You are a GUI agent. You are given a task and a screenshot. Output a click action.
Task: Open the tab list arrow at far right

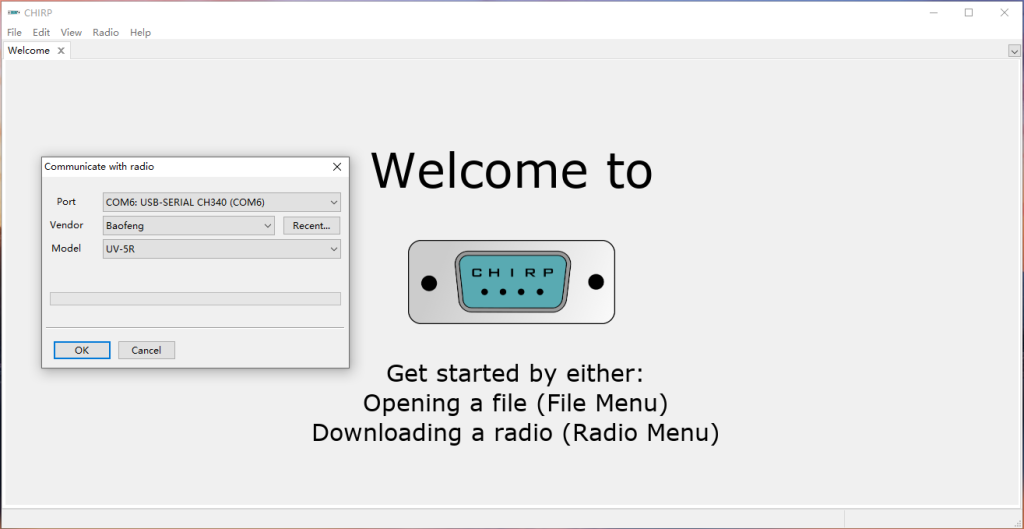click(x=1014, y=51)
